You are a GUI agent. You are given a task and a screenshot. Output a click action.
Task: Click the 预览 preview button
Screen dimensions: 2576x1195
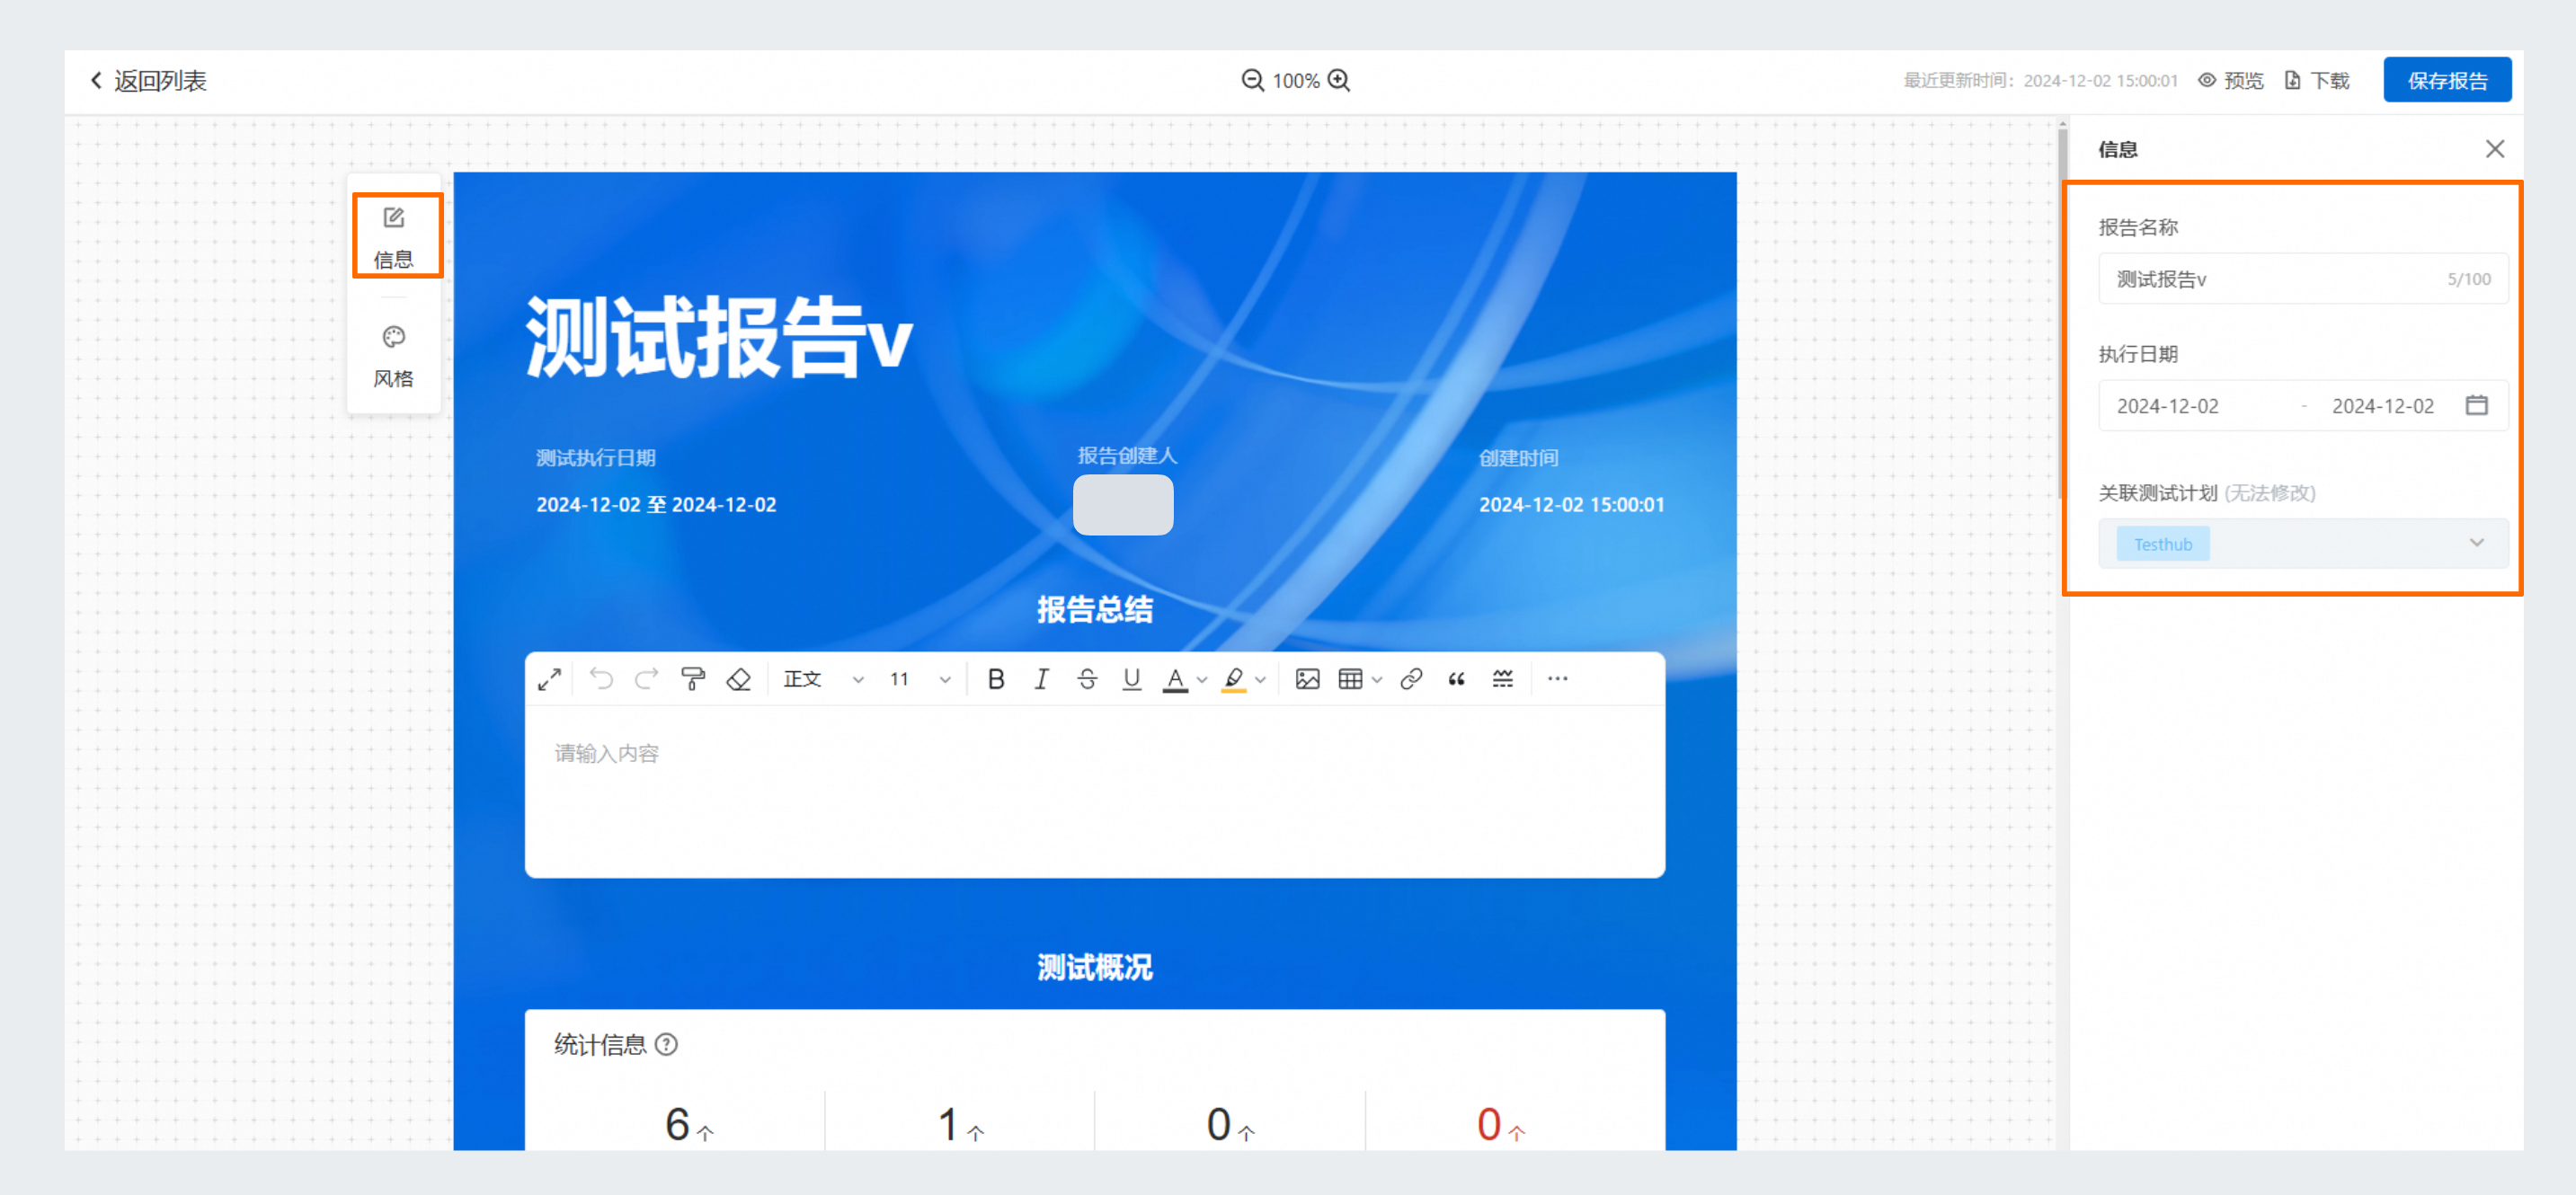pyautogui.click(x=2231, y=80)
